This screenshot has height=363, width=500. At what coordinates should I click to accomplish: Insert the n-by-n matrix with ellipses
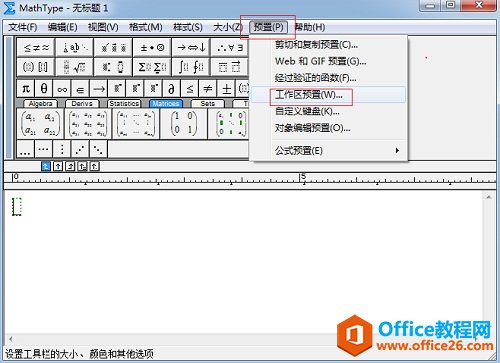tap(136, 124)
